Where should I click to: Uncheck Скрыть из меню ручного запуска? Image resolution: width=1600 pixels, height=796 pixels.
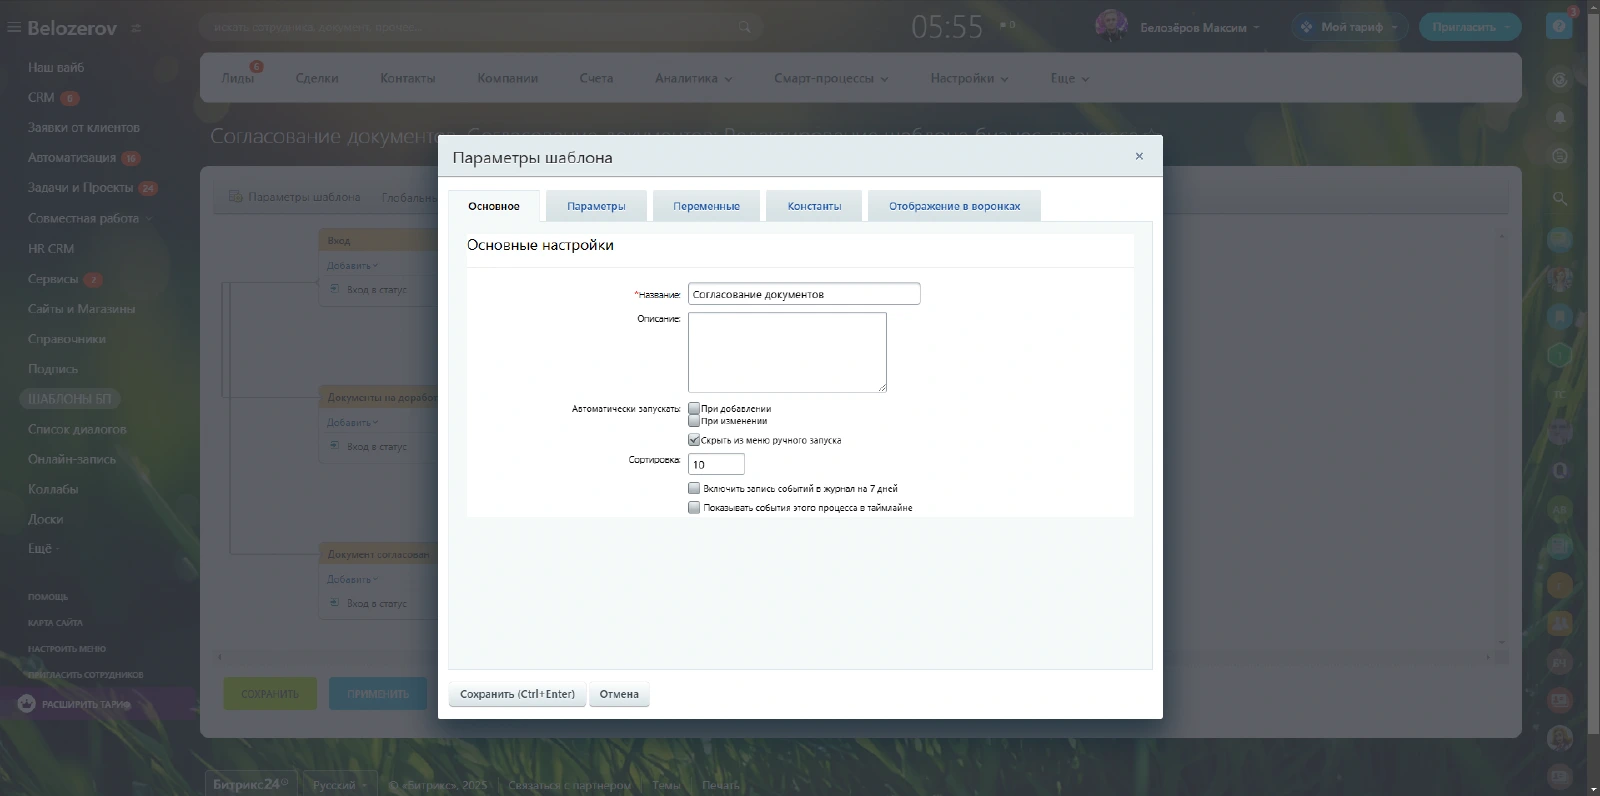(694, 440)
